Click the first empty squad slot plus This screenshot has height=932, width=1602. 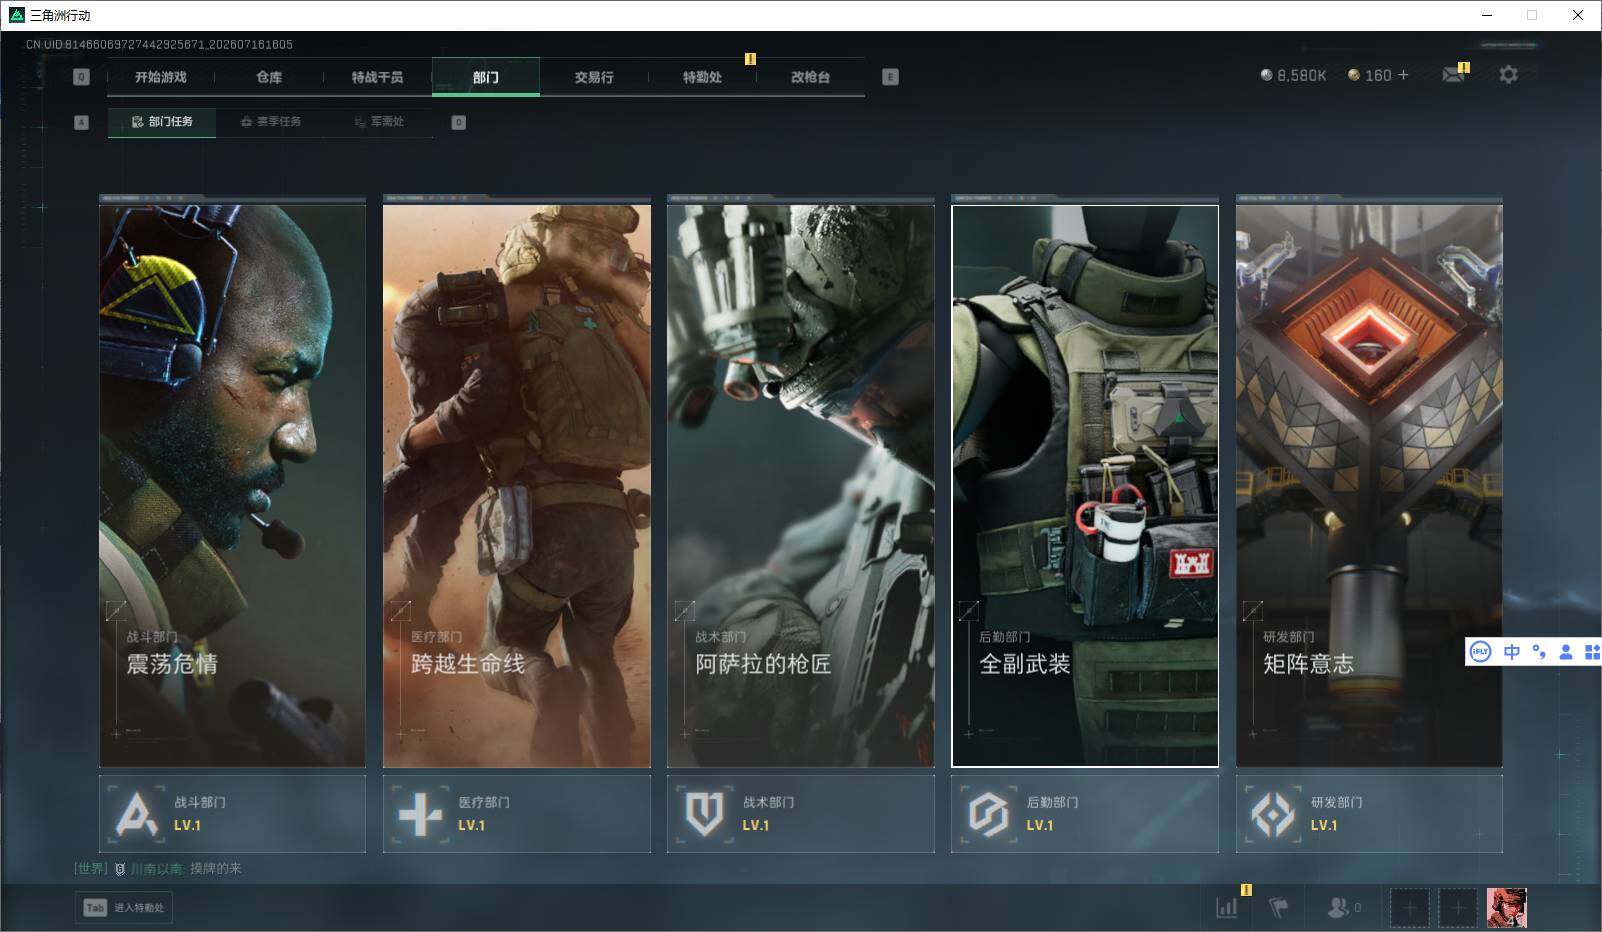click(1409, 908)
